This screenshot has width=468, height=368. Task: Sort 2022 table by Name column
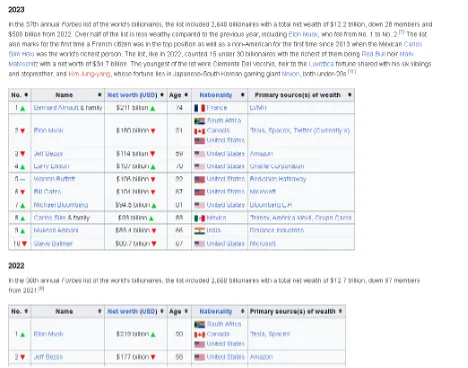99,311
